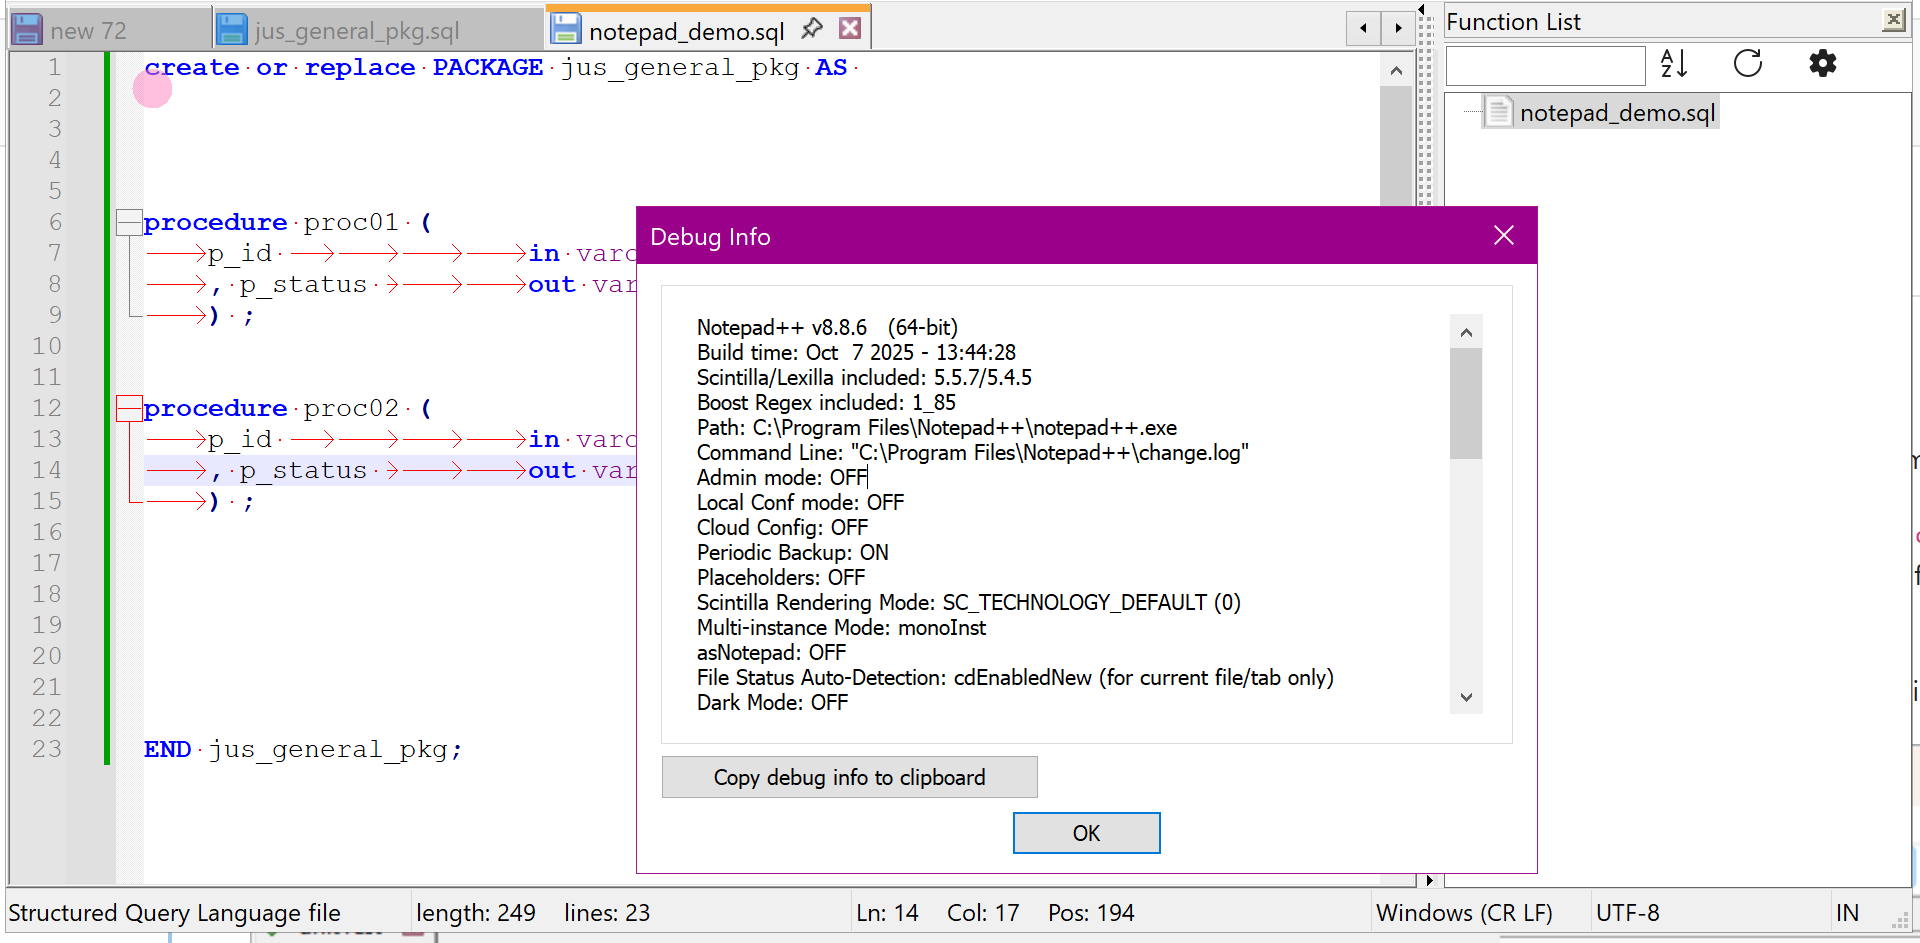The image size is (1920, 943).
Task: Click OK to dismiss Debug Info
Action: click(x=1086, y=833)
